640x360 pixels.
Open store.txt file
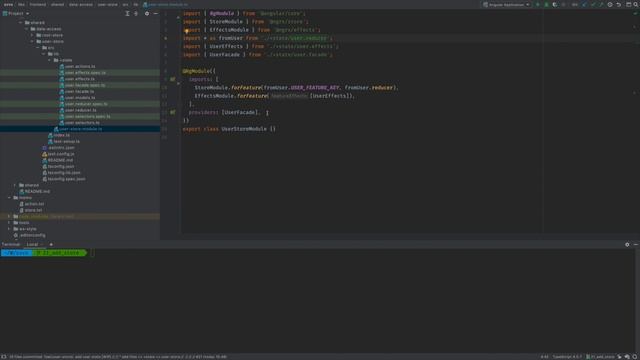pos(31,210)
